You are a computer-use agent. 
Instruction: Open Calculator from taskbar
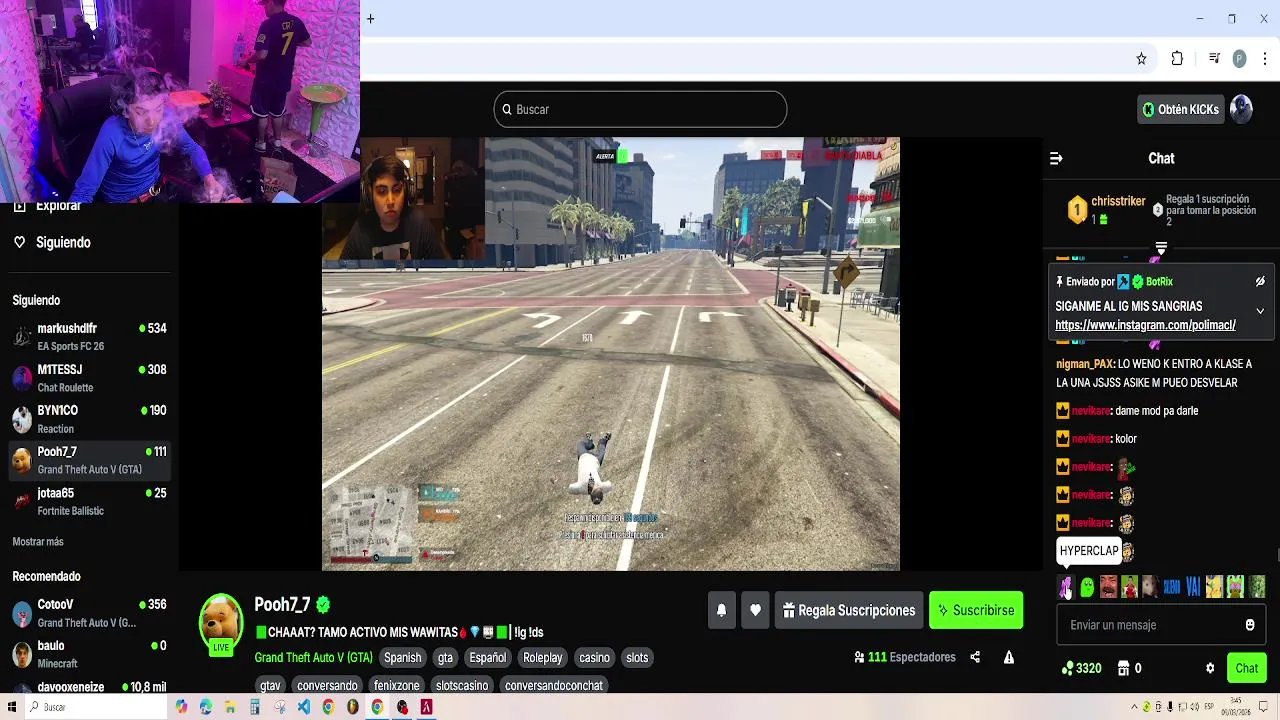click(x=255, y=707)
